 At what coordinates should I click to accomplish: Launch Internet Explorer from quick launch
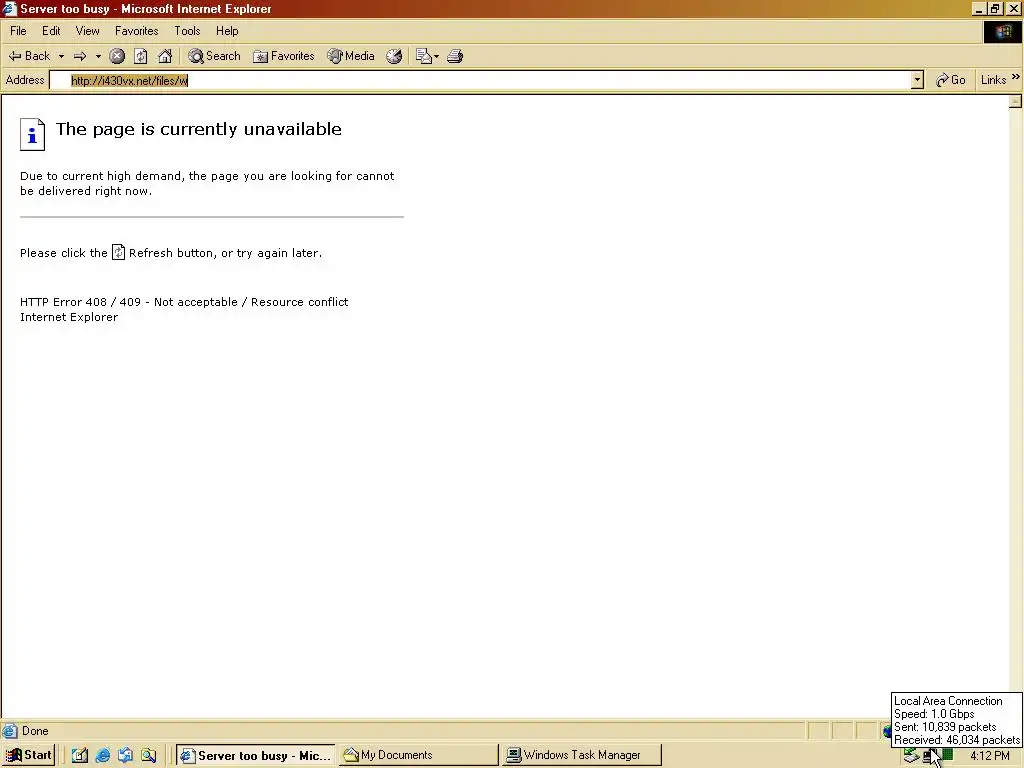click(103, 756)
